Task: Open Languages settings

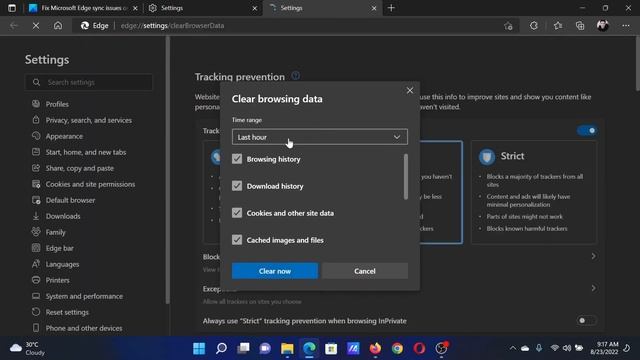Action: [x=62, y=264]
